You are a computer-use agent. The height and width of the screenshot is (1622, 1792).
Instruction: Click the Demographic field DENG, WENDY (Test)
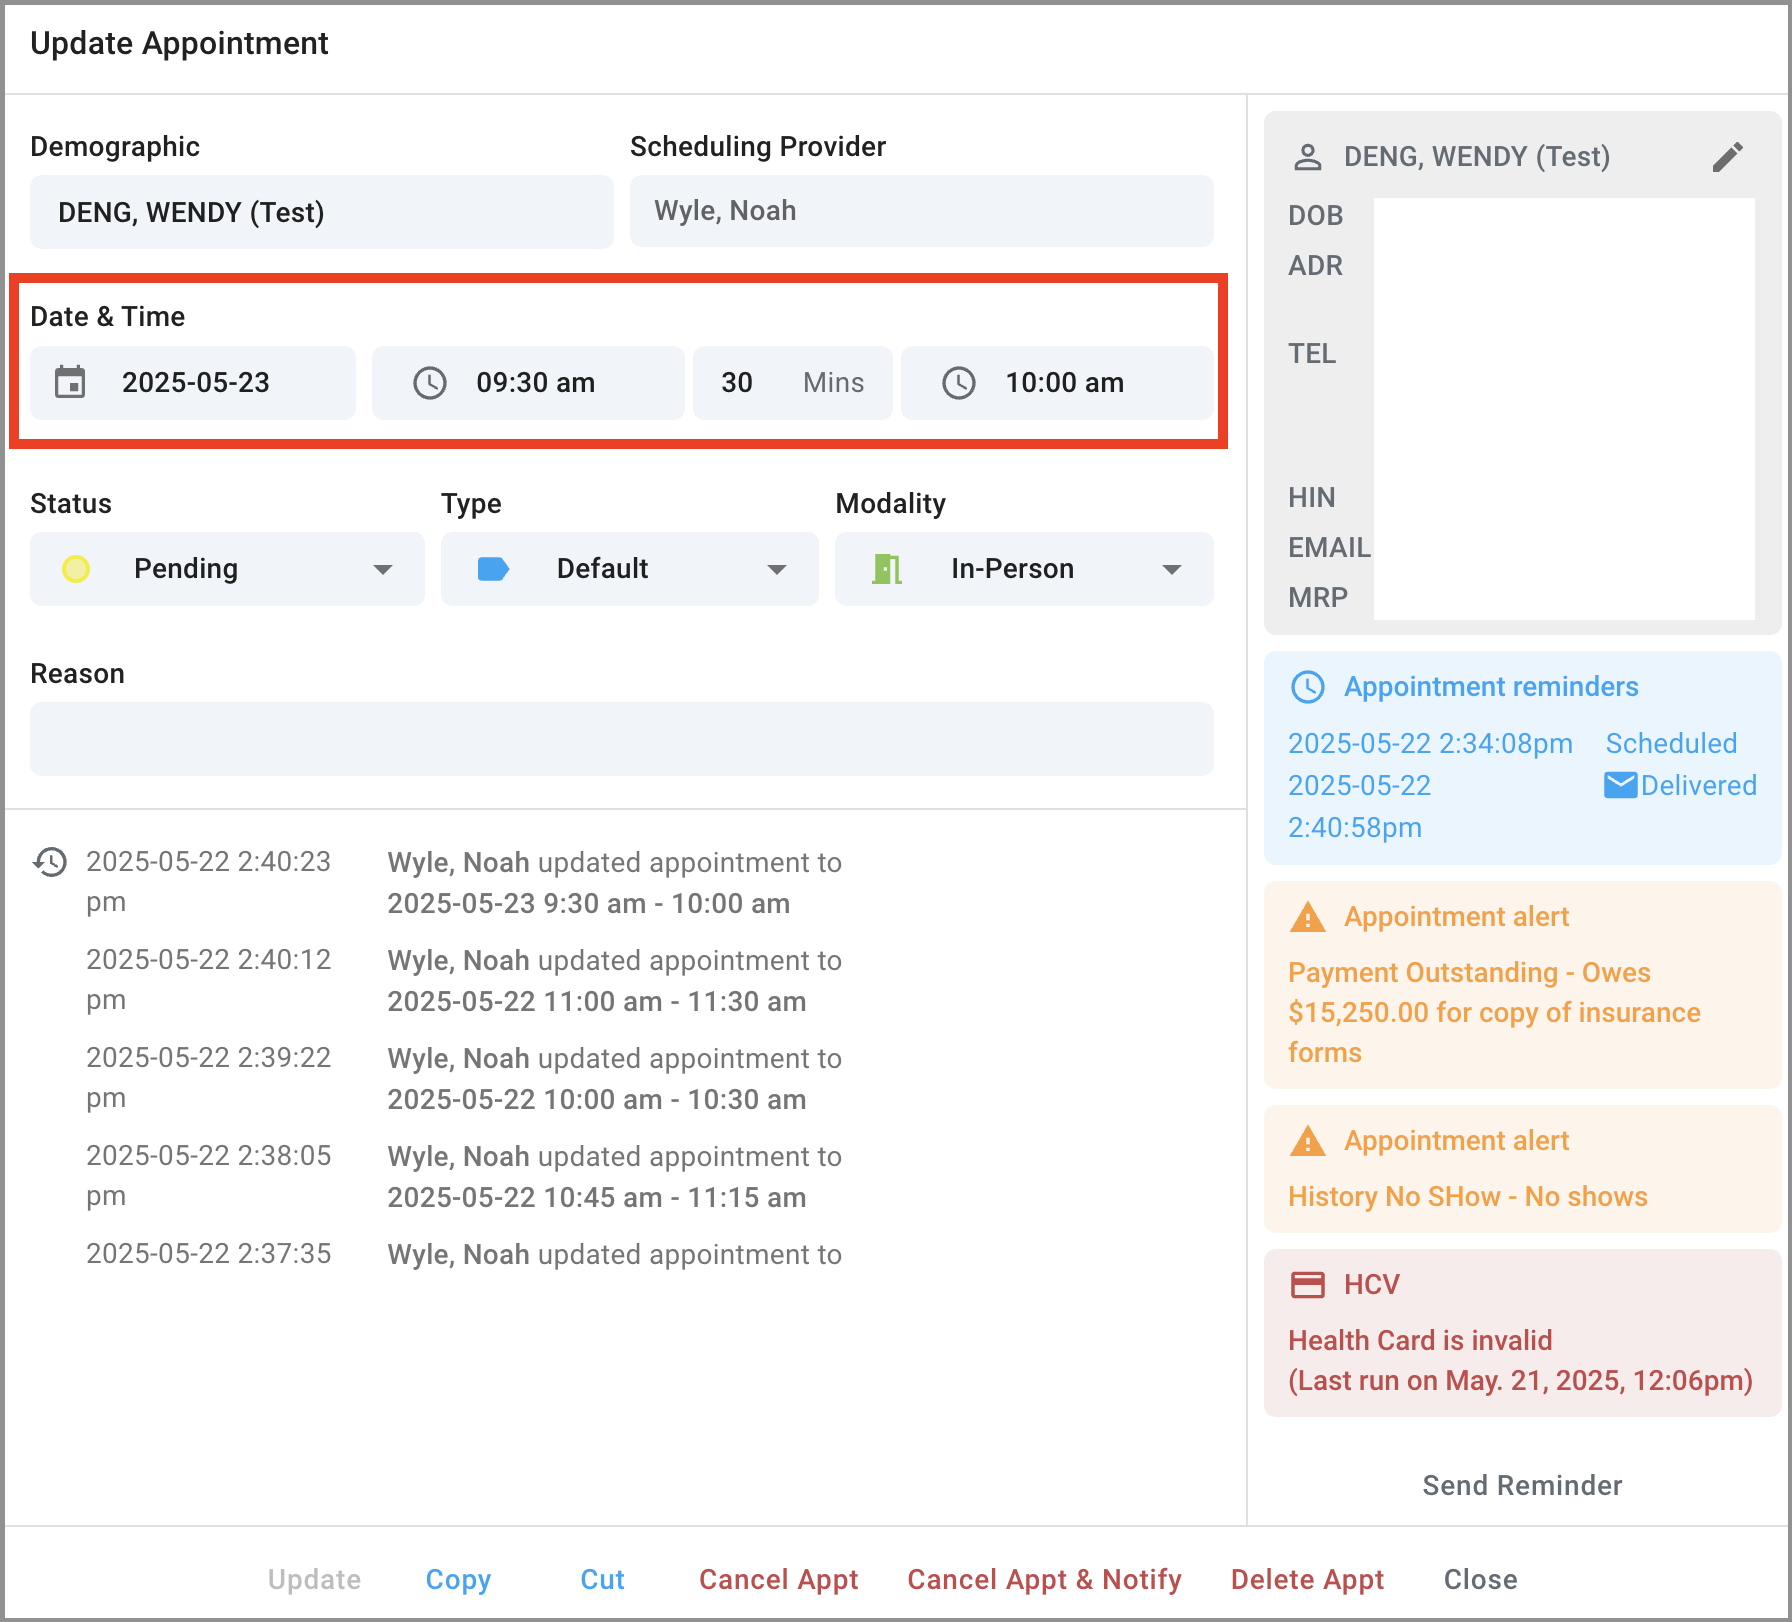pyautogui.click(x=322, y=212)
